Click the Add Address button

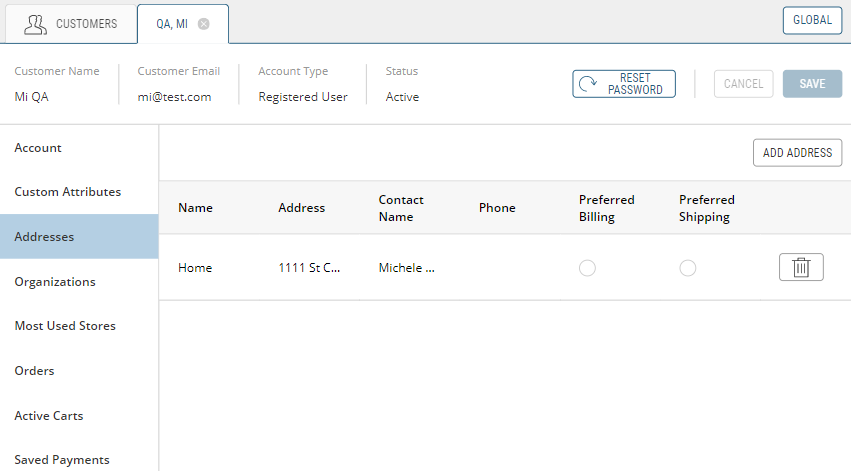point(797,153)
